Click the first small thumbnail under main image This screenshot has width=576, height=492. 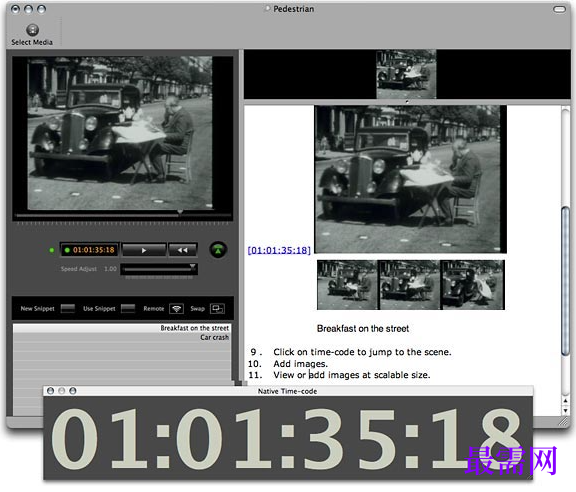347,285
